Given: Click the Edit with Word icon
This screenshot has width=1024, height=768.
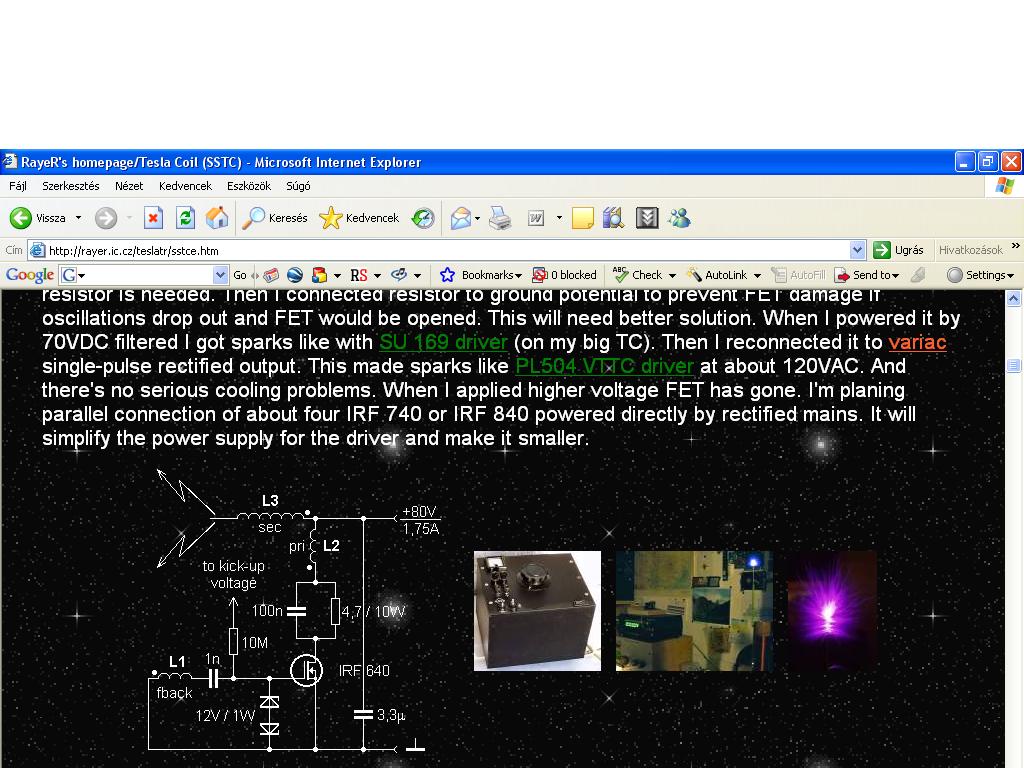Looking at the screenshot, I should coord(536,218).
